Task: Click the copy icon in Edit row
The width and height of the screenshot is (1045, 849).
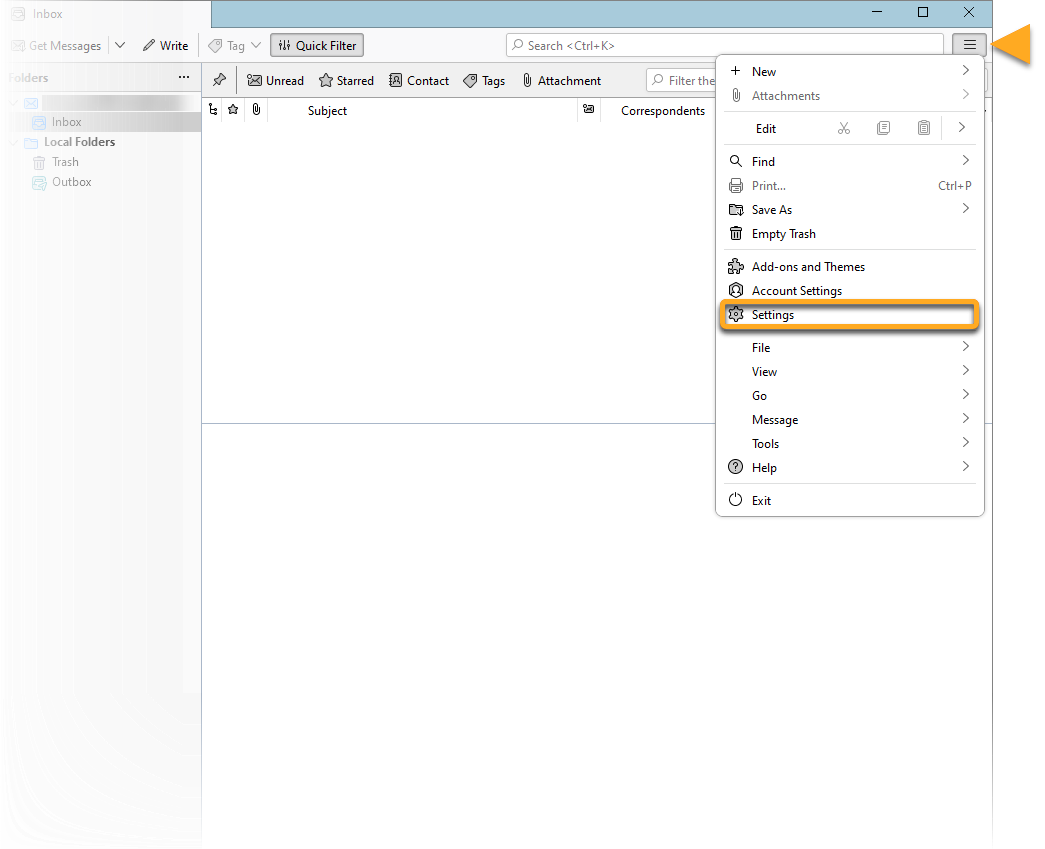Action: click(883, 128)
